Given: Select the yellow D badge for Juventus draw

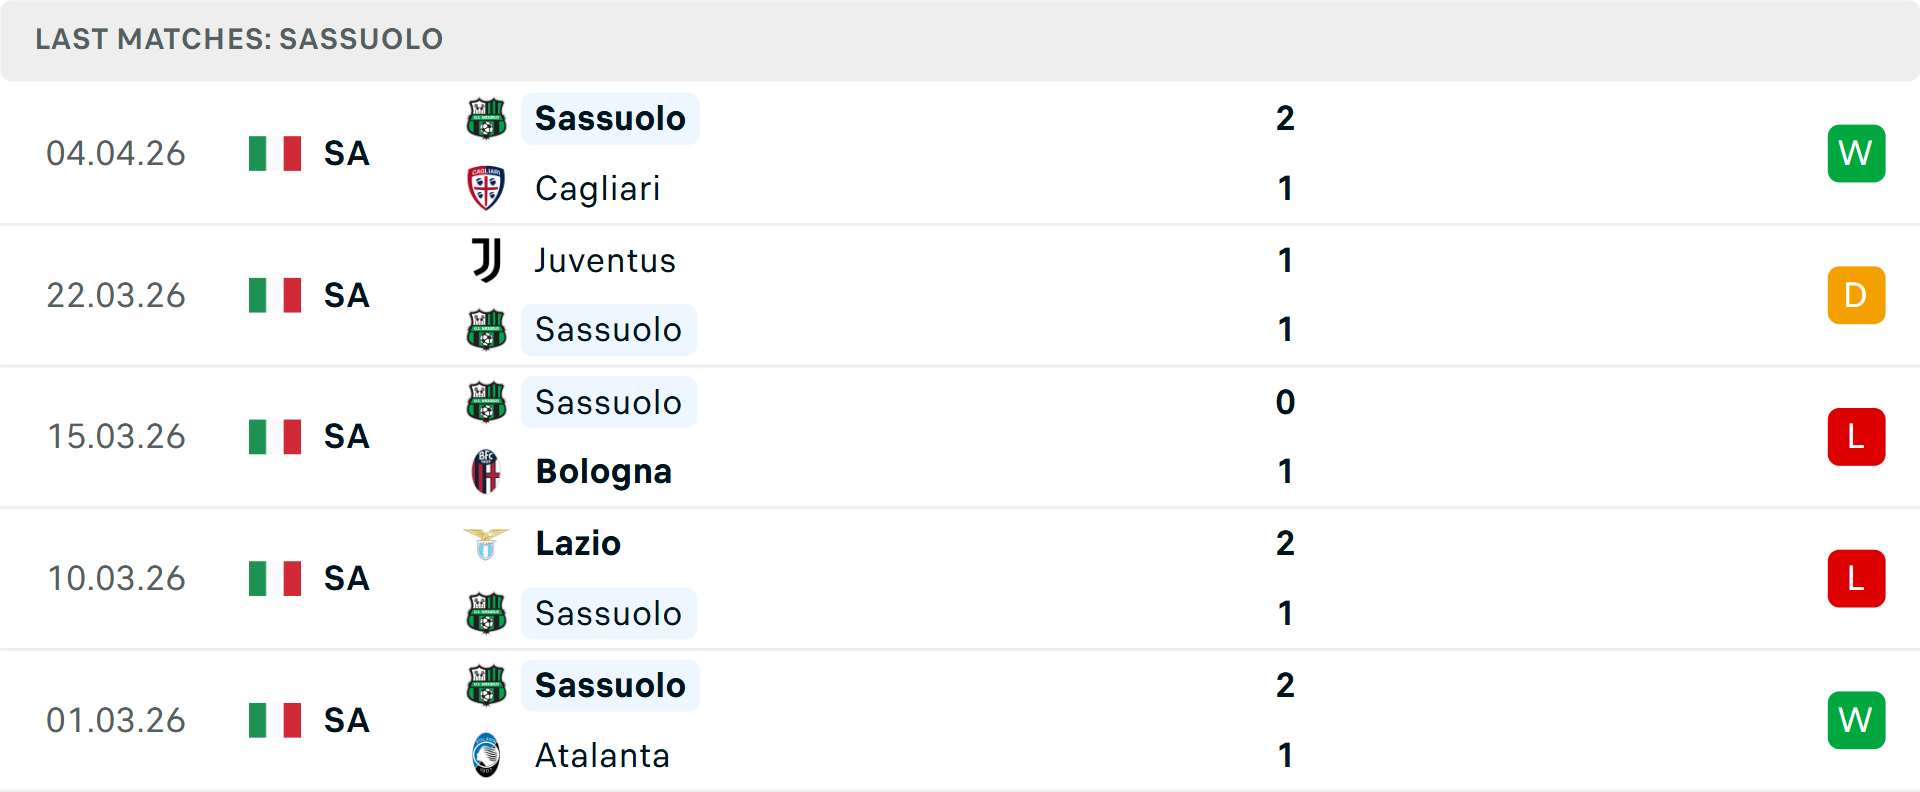Looking at the screenshot, I should pyautogui.click(x=1856, y=295).
